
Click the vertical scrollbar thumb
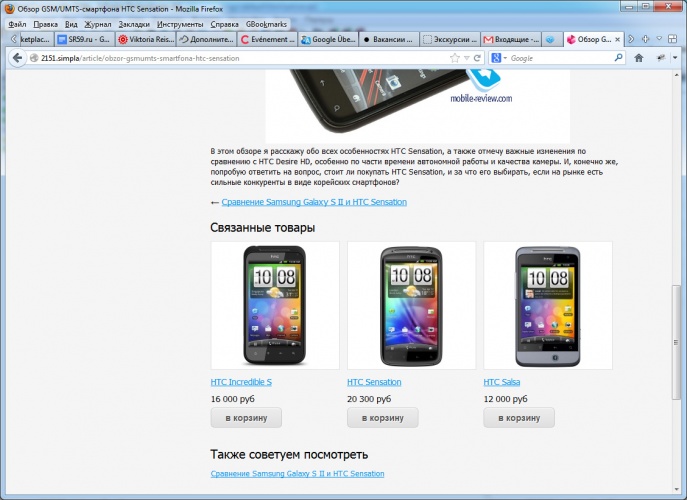(x=676, y=342)
